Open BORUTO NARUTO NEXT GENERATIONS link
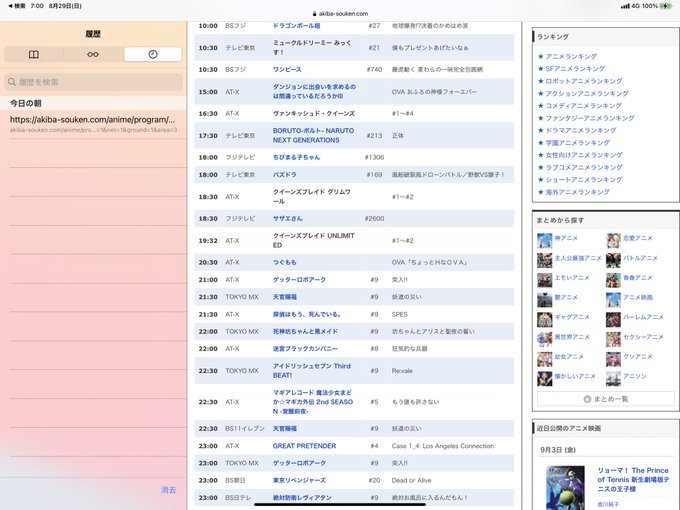680x510 pixels. pos(313,135)
